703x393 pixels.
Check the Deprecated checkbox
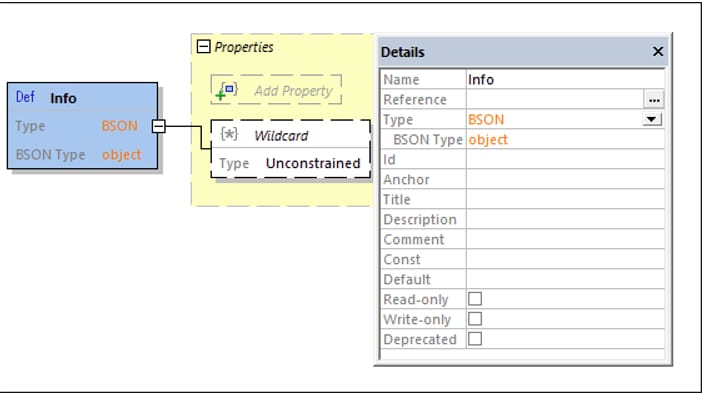(x=475, y=339)
